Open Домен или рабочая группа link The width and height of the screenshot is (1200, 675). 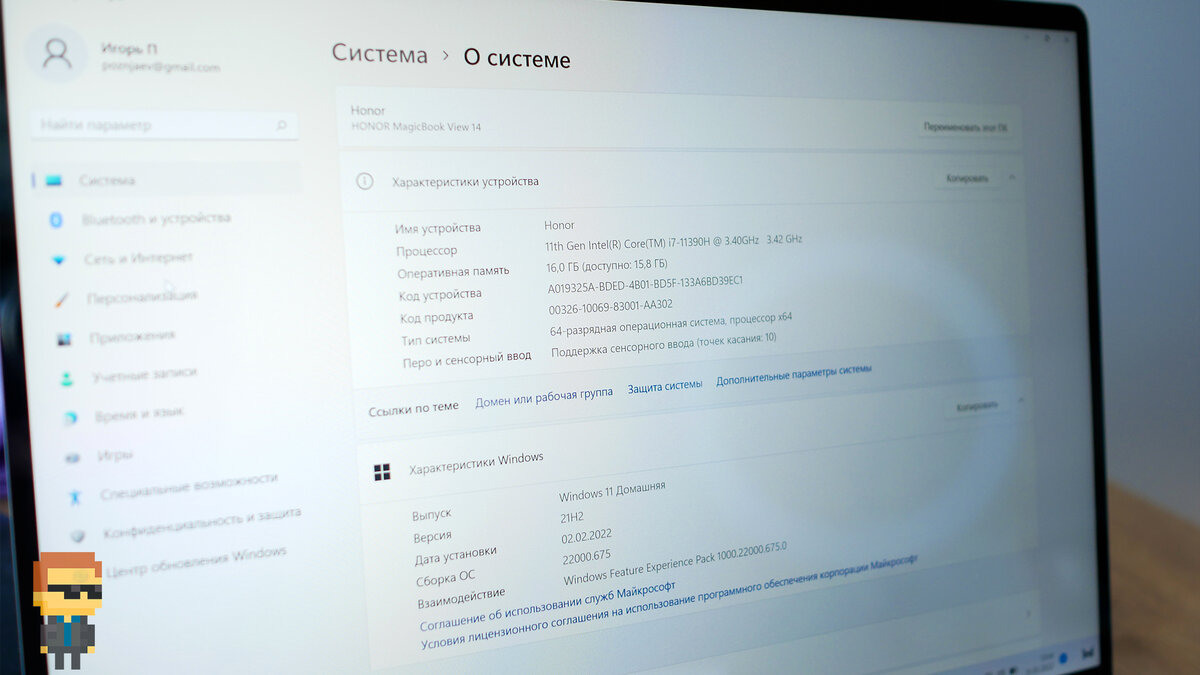tap(544, 396)
